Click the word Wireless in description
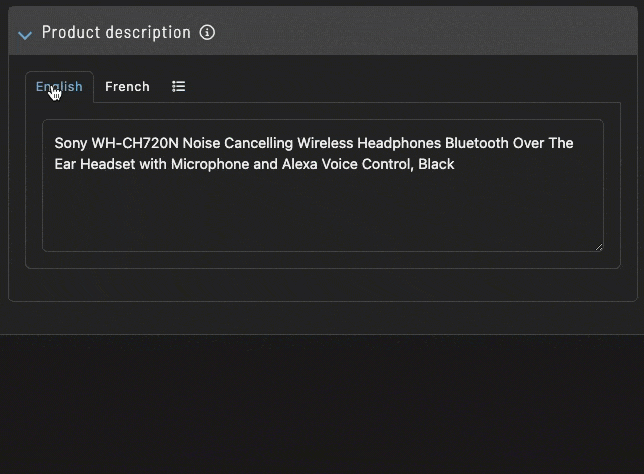 [325, 143]
